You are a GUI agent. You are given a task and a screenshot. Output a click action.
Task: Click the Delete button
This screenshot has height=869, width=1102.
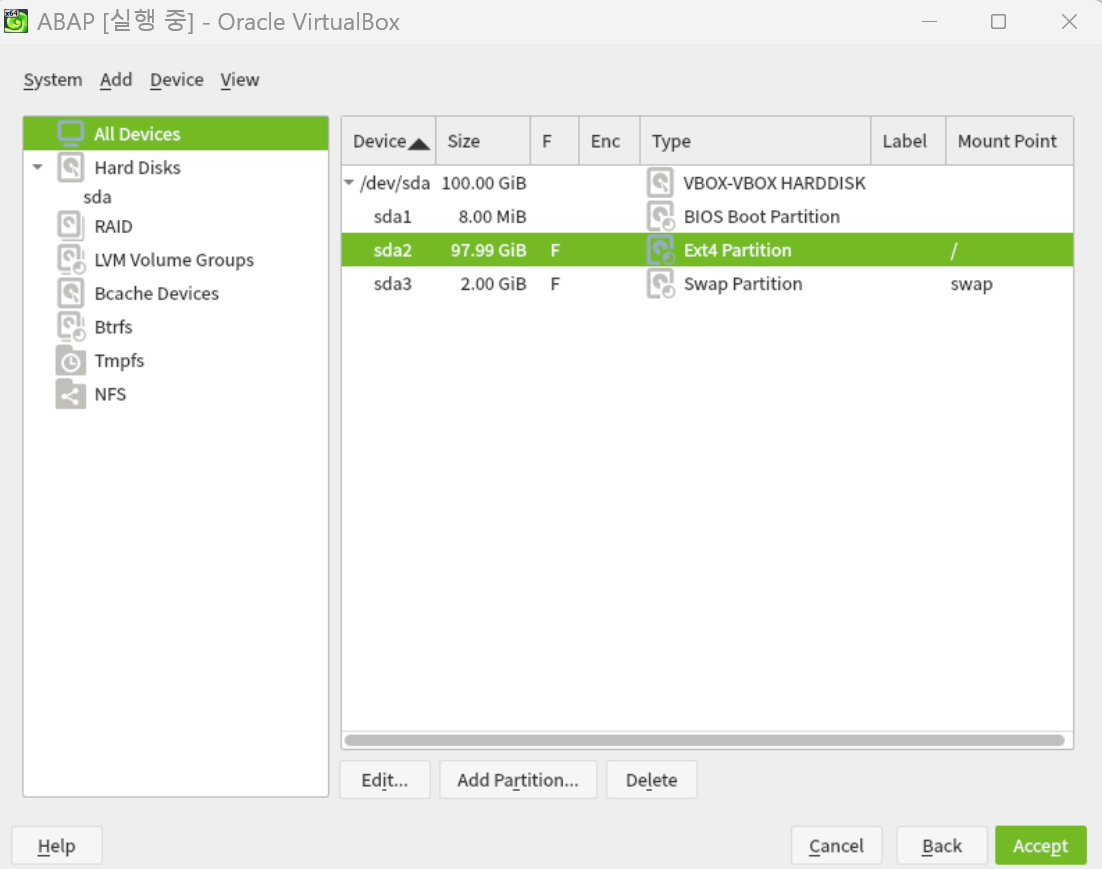pyautogui.click(x=652, y=780)
